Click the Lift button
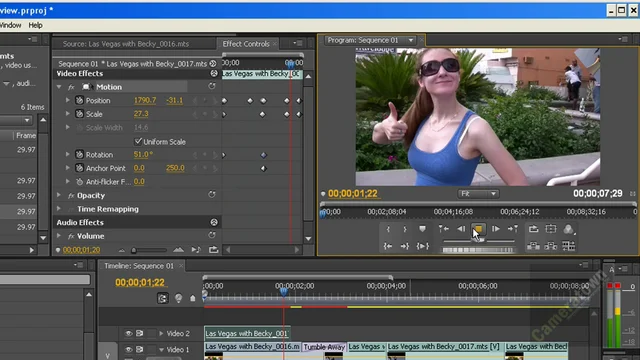The image size is (640, 360). tap(533, 246)
